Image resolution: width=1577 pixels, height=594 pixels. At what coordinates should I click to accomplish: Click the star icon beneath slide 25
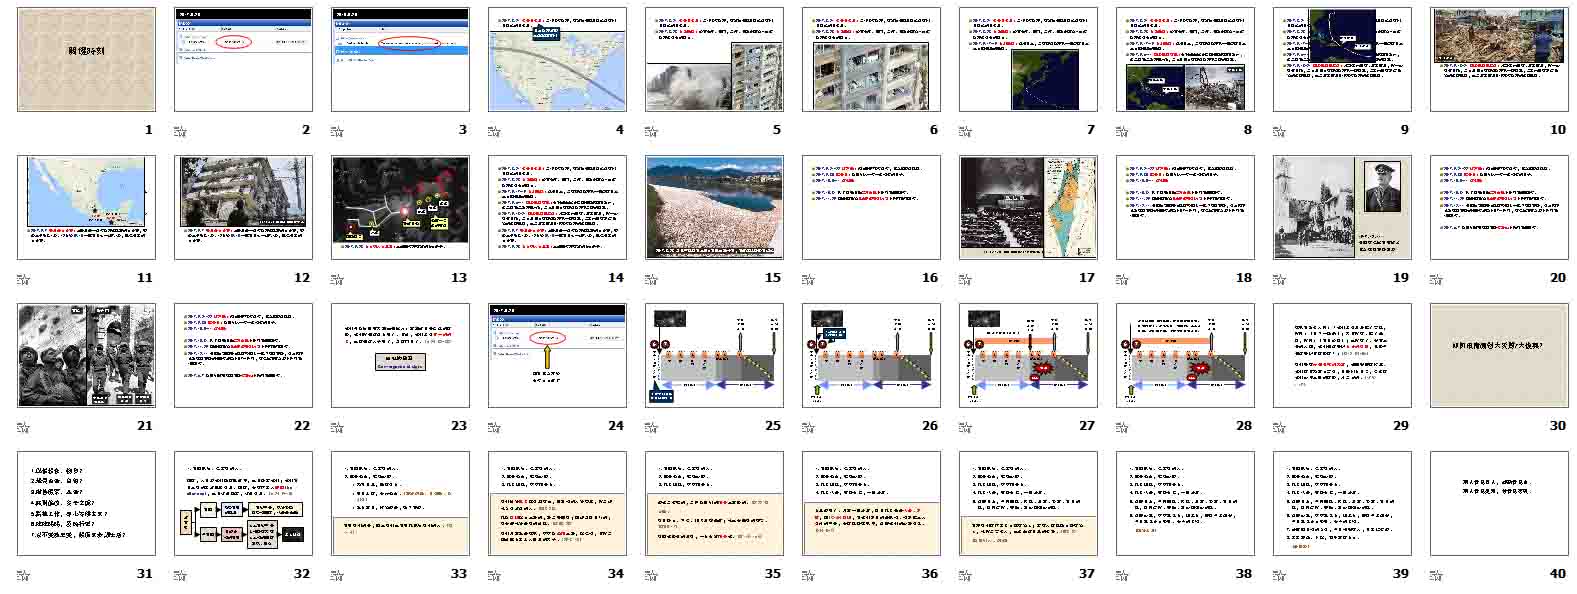click(651, 426)
